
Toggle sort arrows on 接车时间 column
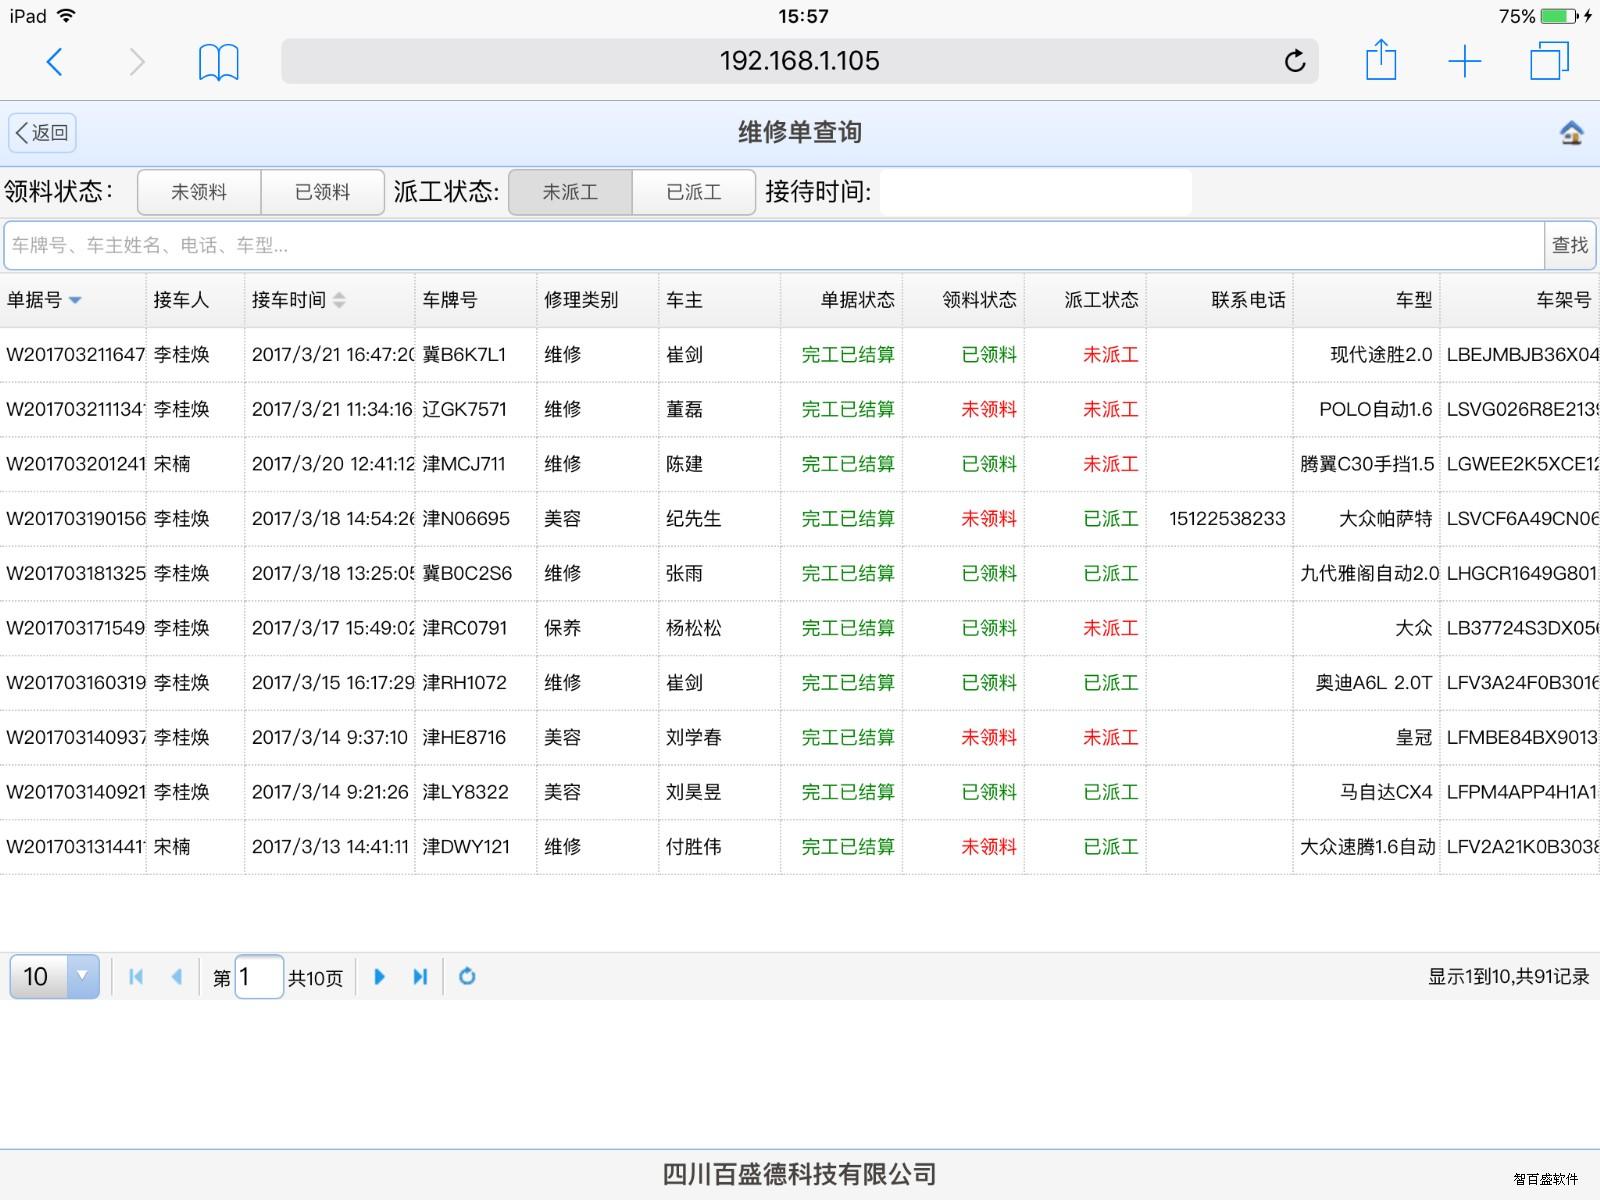point(339,300)
